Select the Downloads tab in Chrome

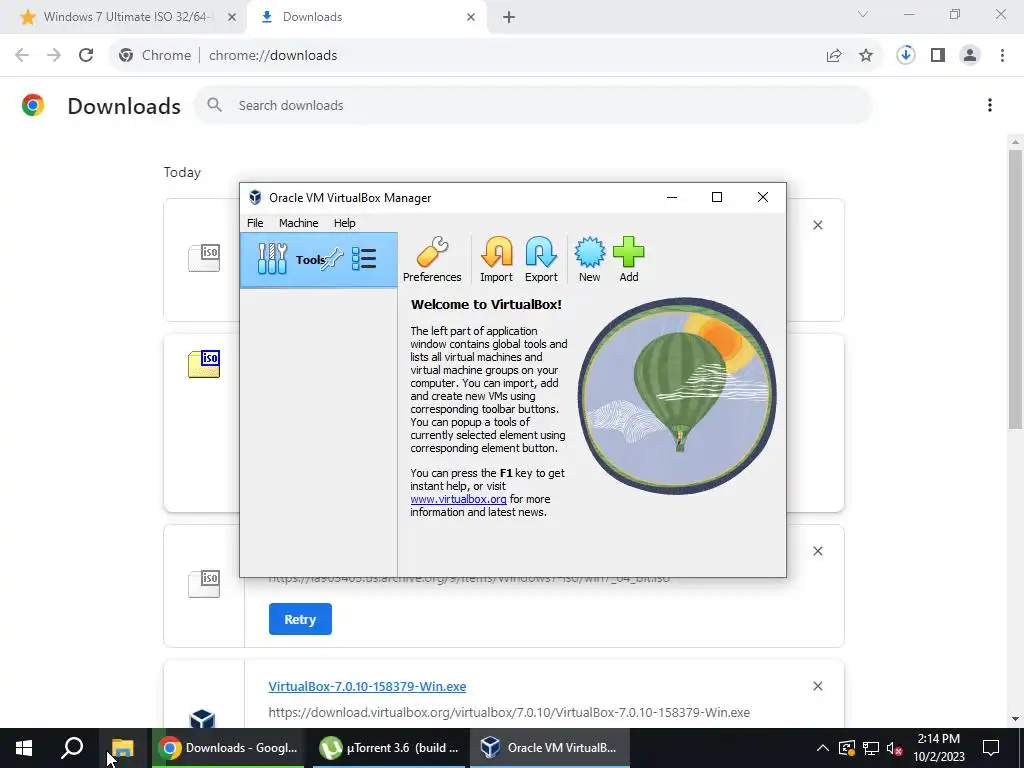369,17
